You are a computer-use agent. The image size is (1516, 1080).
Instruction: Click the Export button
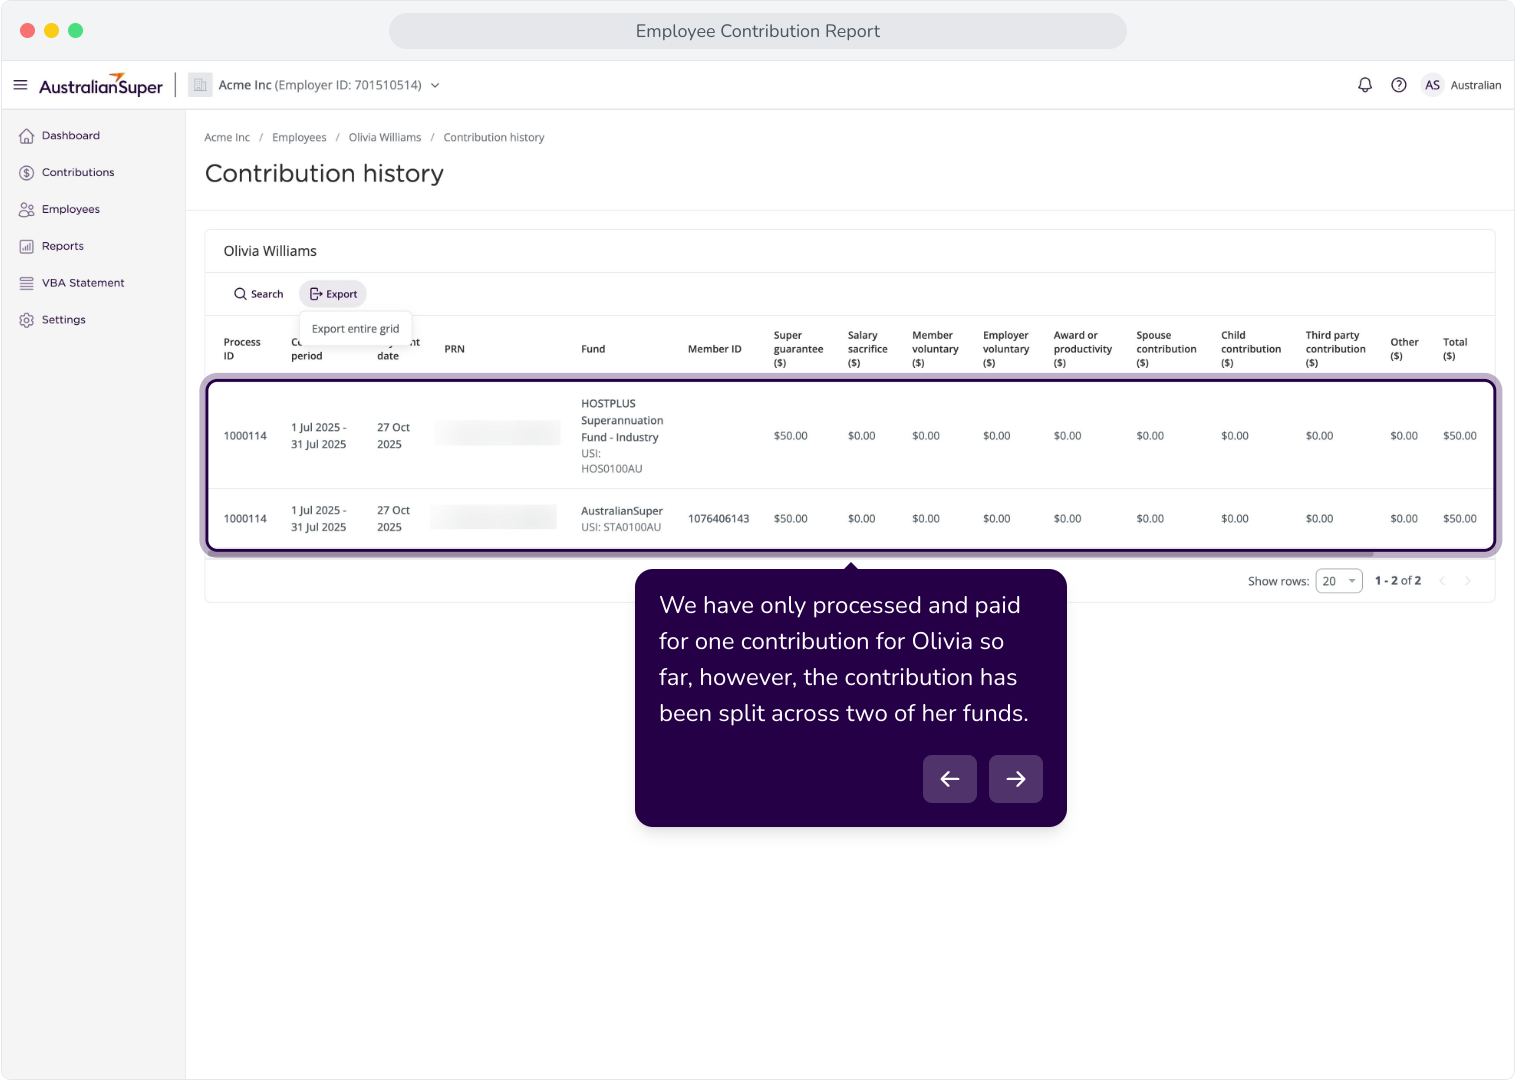[x=333, y=294]
